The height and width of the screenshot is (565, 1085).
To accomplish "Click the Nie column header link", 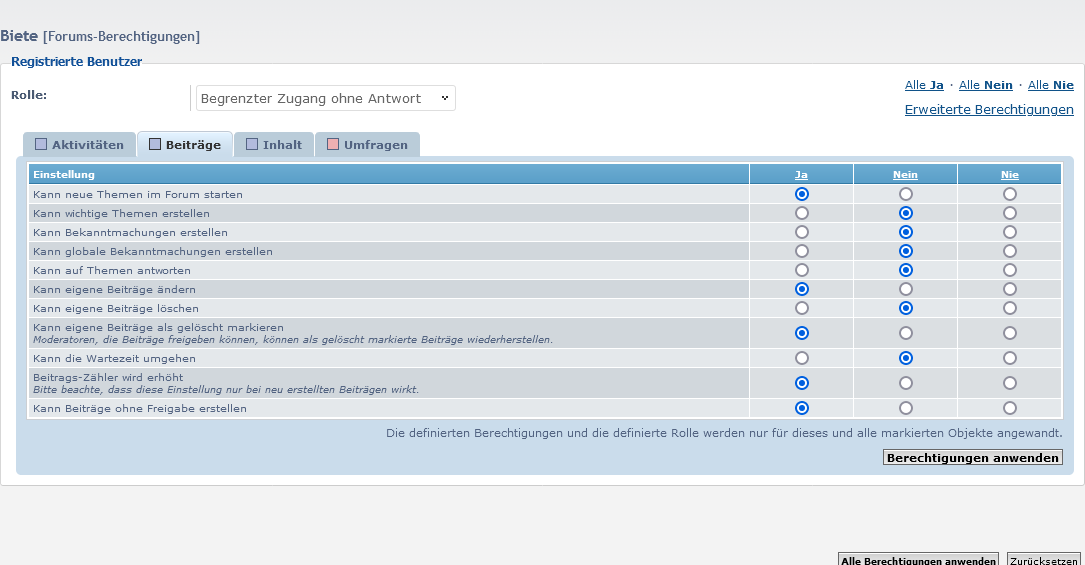I will [x=1010, y=175].
